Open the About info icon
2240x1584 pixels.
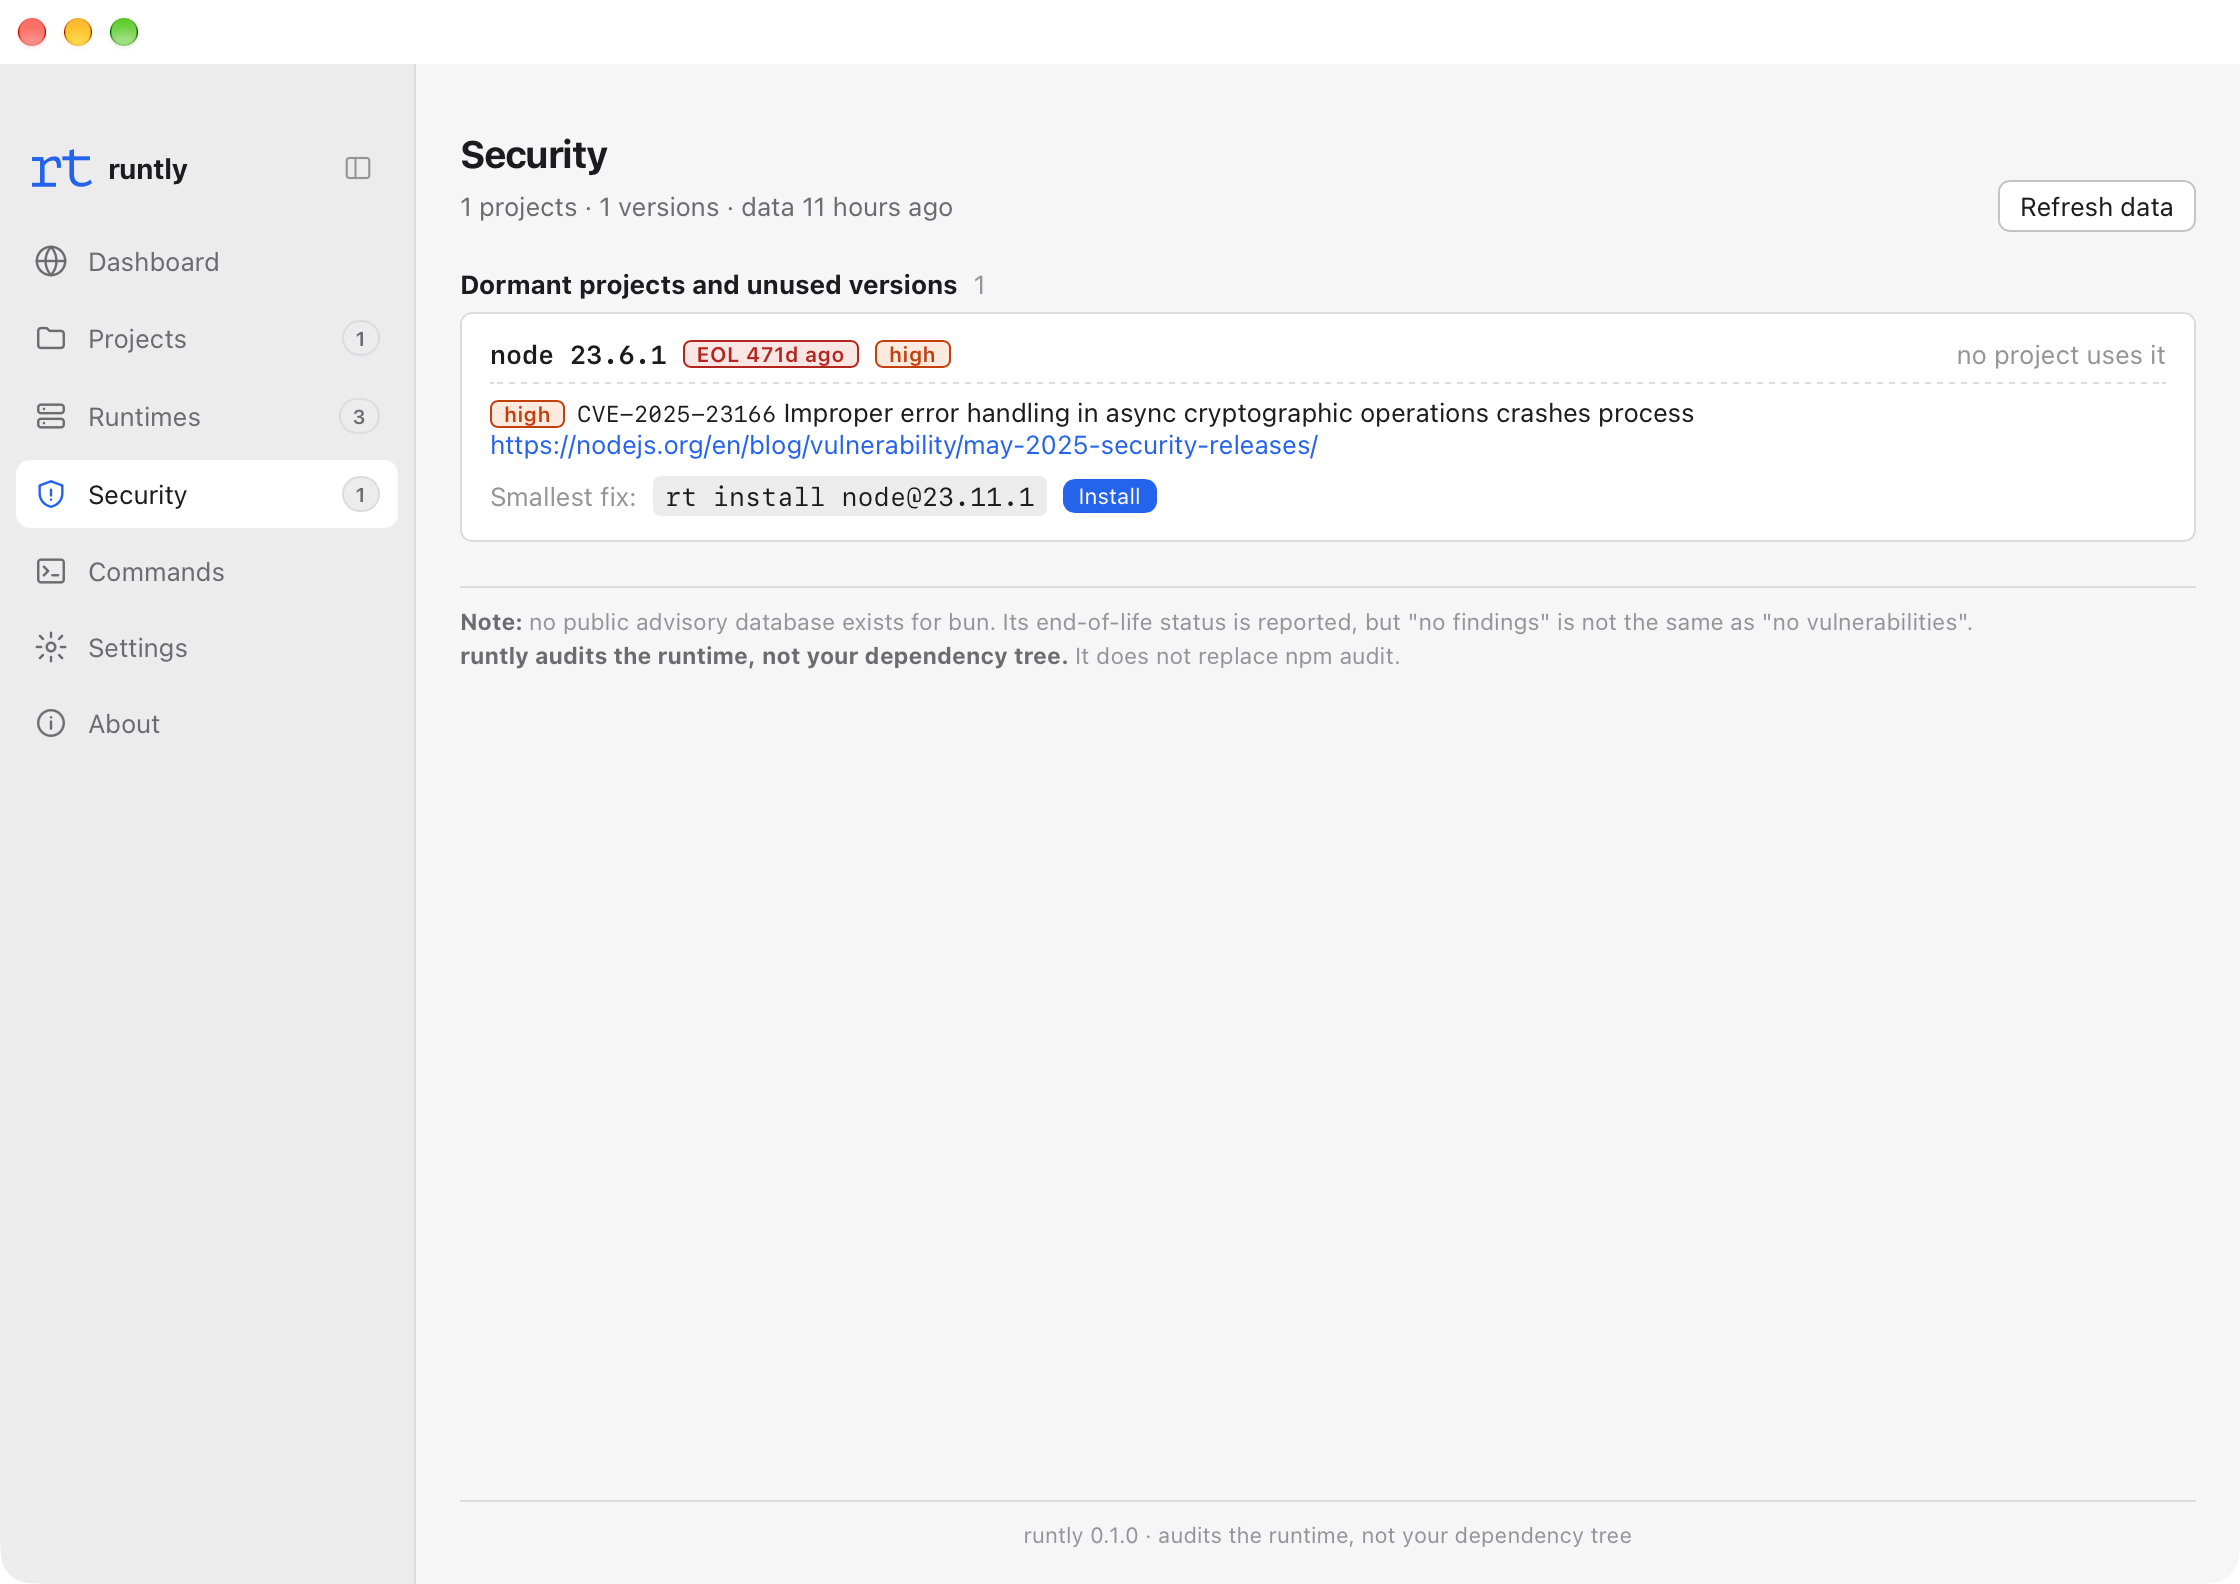point(51,723)
